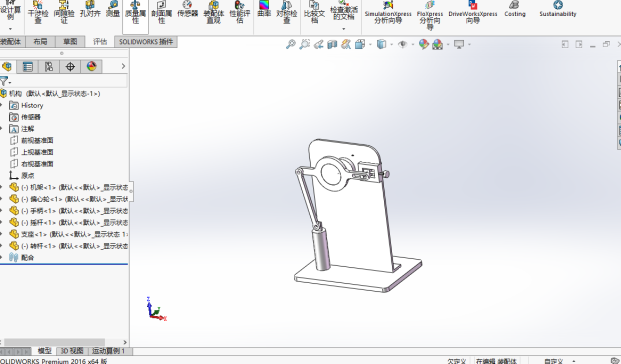Select the DimXpertManager crosshair tab
621x364 pixels.
[x=70, y=67]
